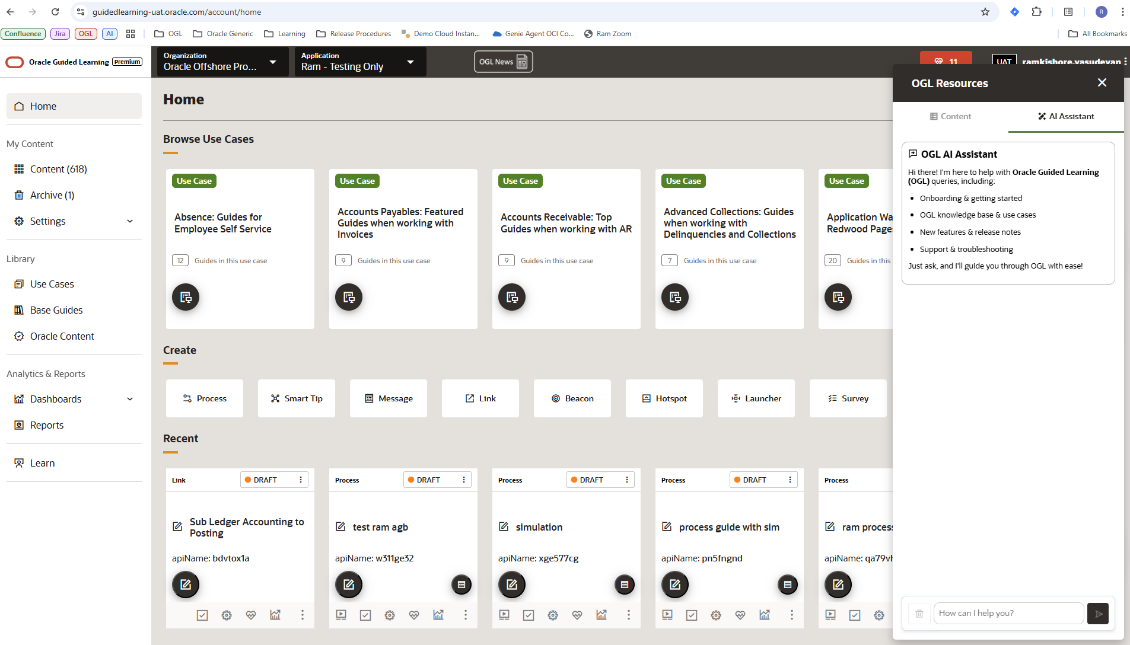Create a new Hotspot
The width and height of the screenshot is (1130, 645).
point(664,399)
